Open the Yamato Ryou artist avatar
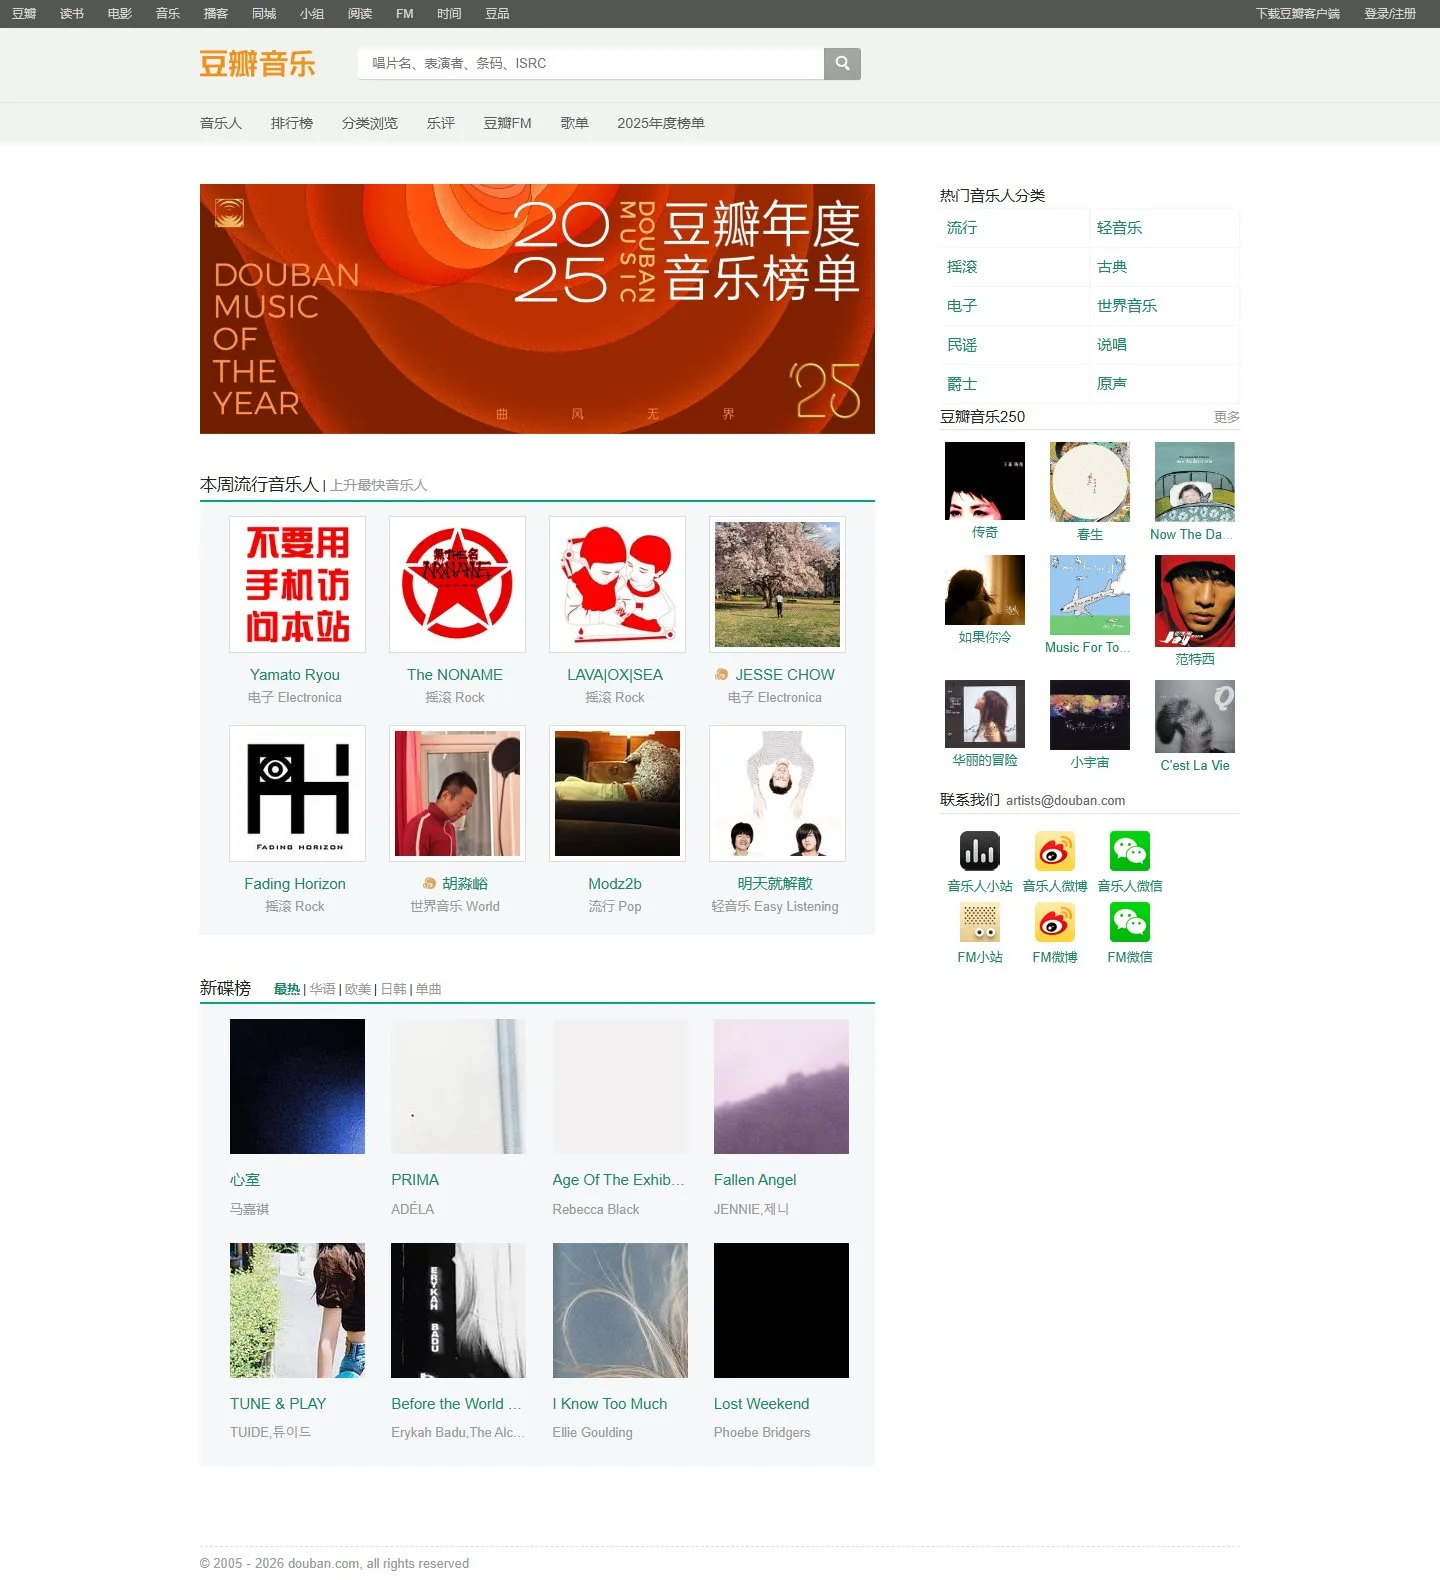This screenshot has height=1580, width=1440. [297, 584]
